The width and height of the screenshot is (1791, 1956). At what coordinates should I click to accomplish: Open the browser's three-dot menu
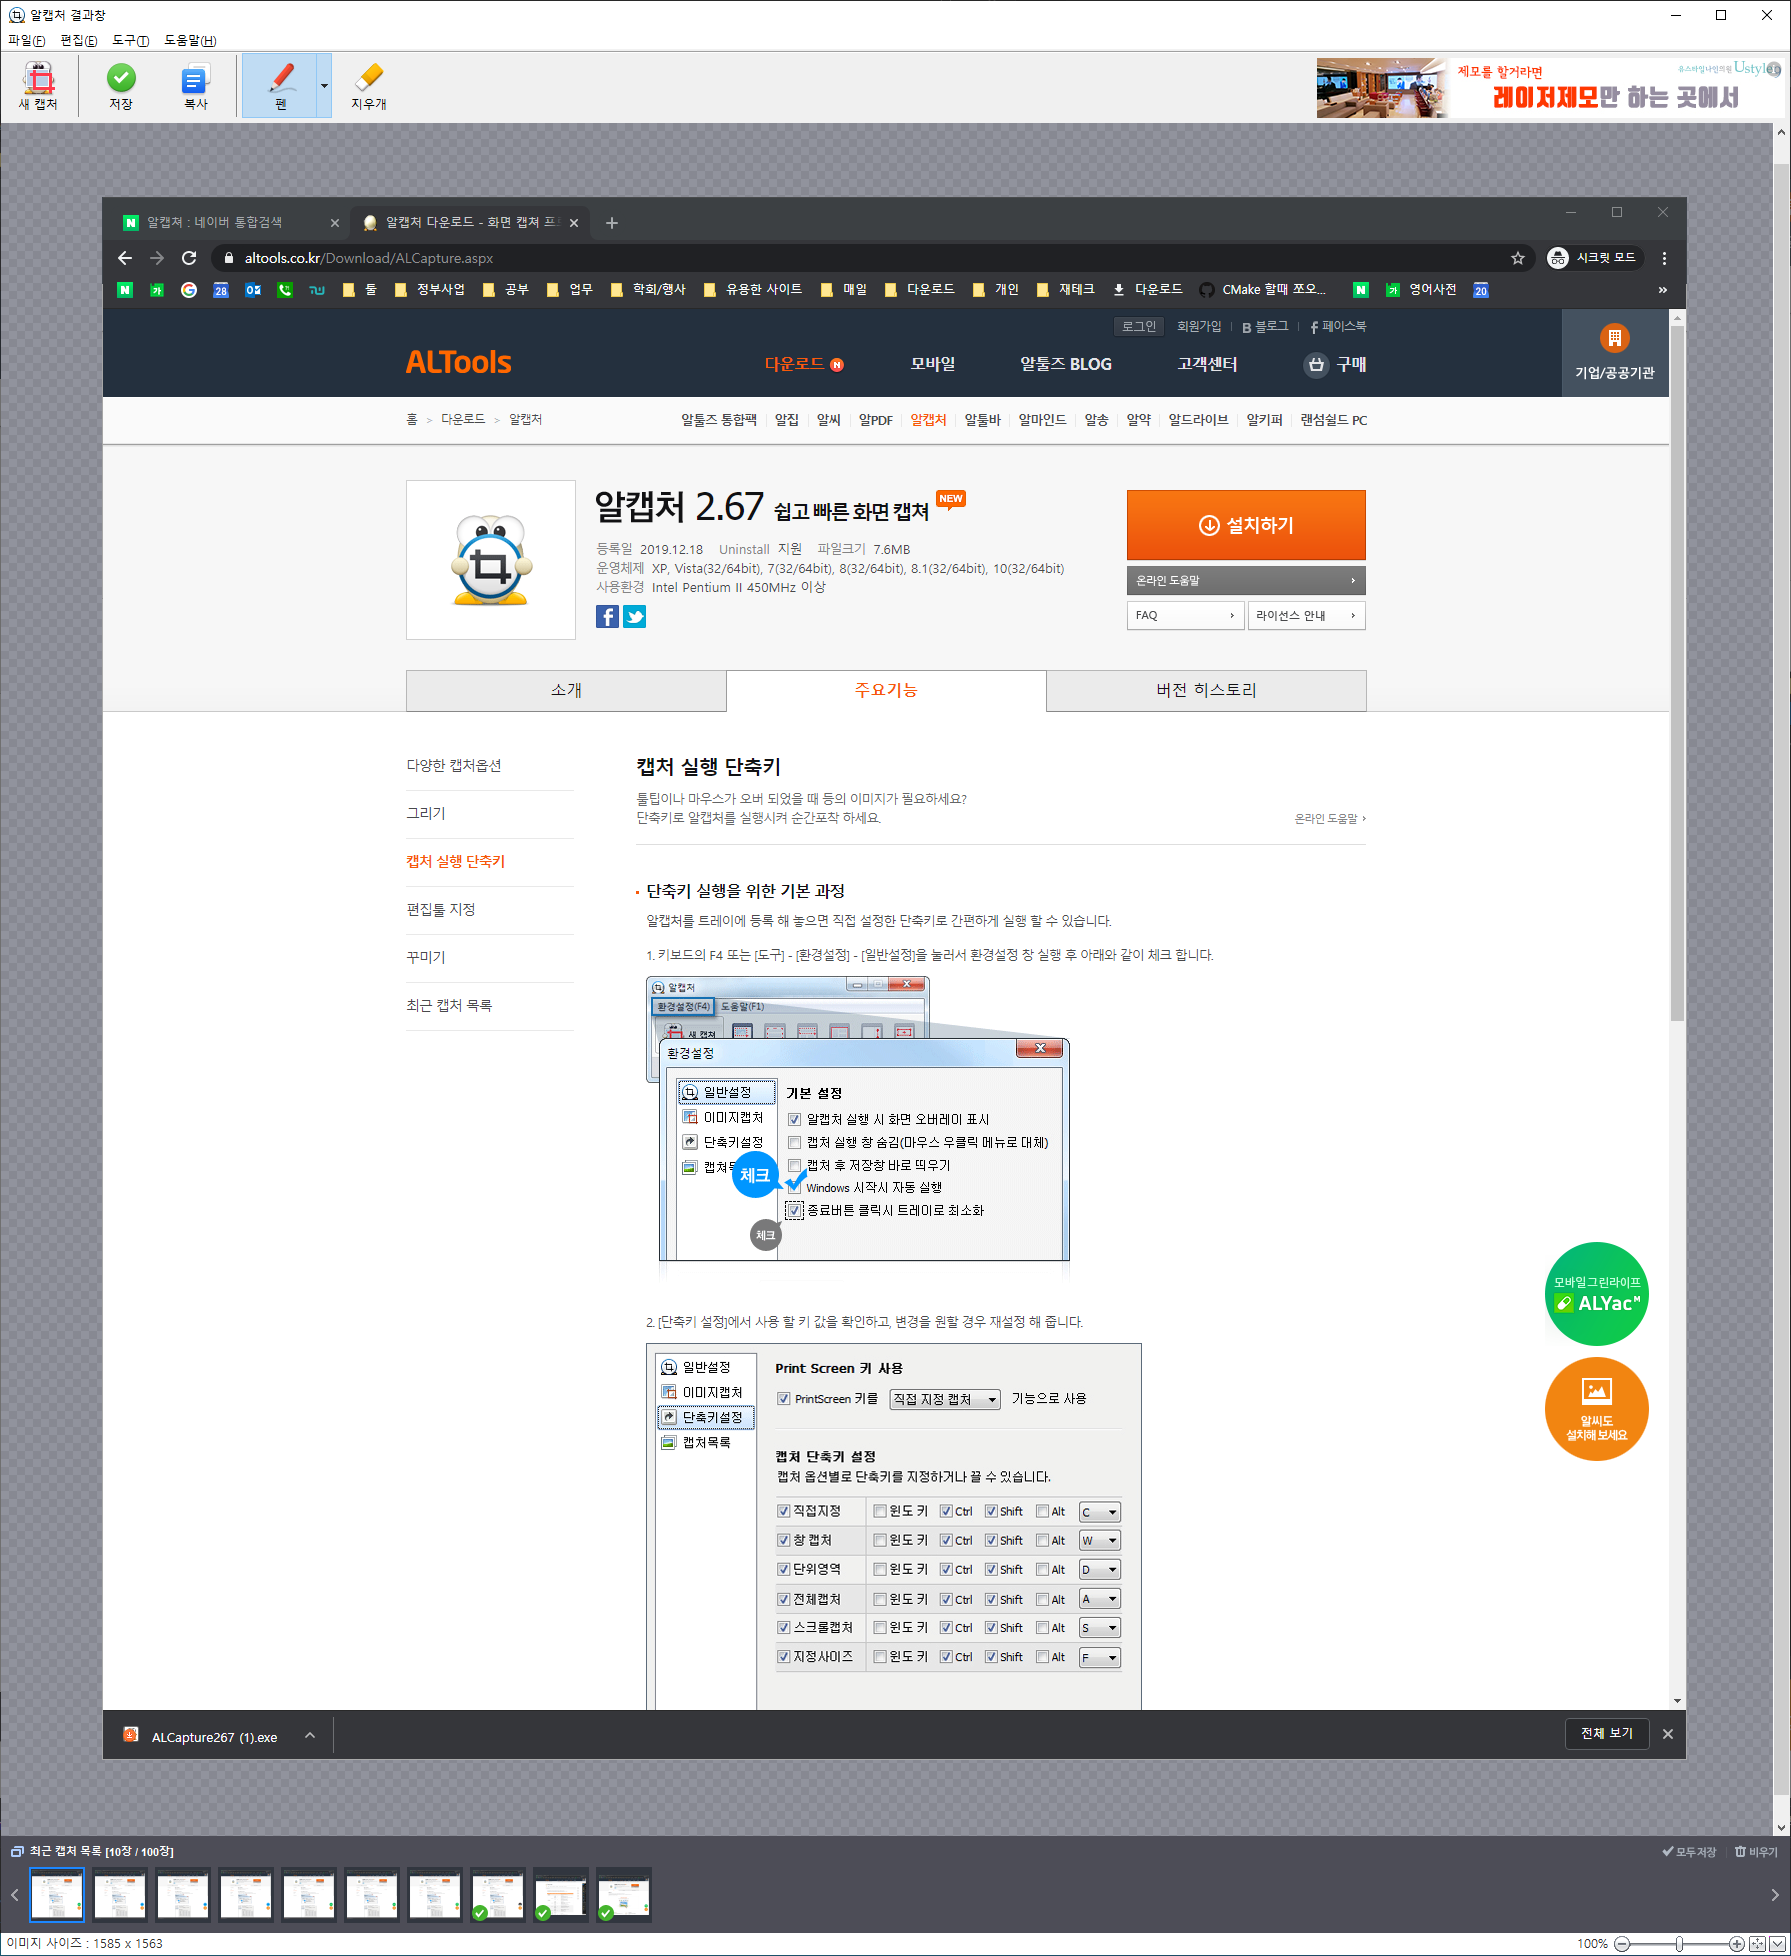1664,258
